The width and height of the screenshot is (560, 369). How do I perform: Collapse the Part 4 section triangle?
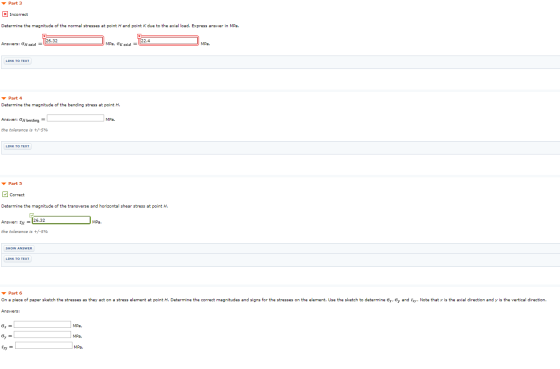click(4, 98)
